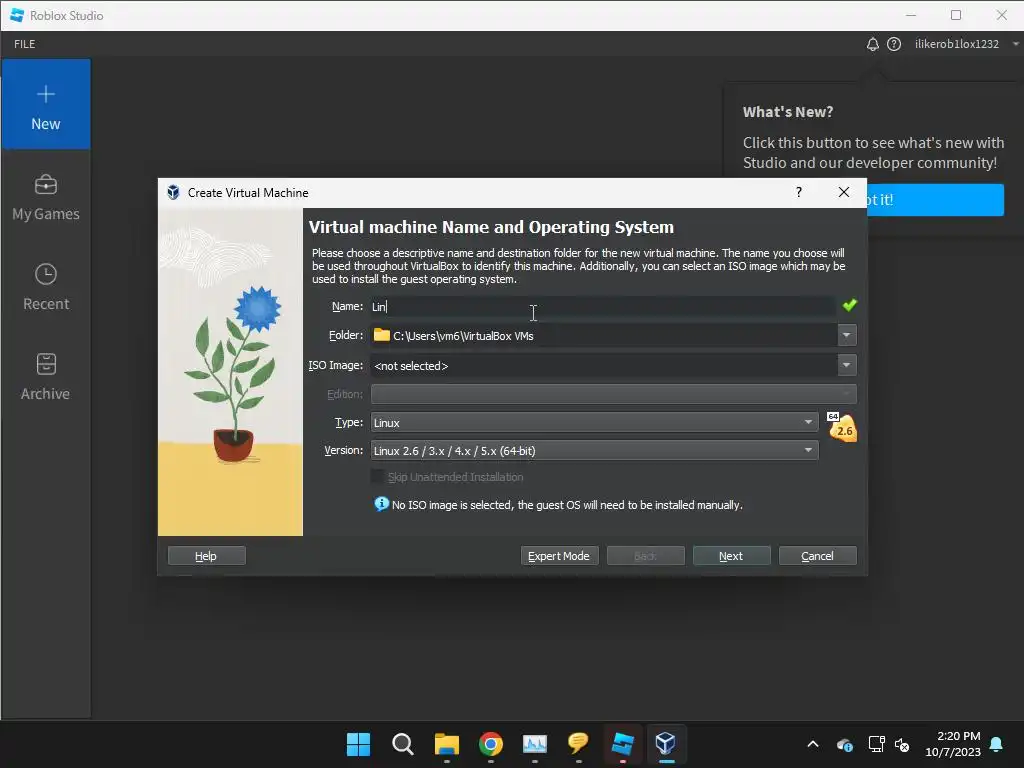Expand the Folder path dropdown arrow
This screenshot has height=768, width=1024.
pos(846,336)
